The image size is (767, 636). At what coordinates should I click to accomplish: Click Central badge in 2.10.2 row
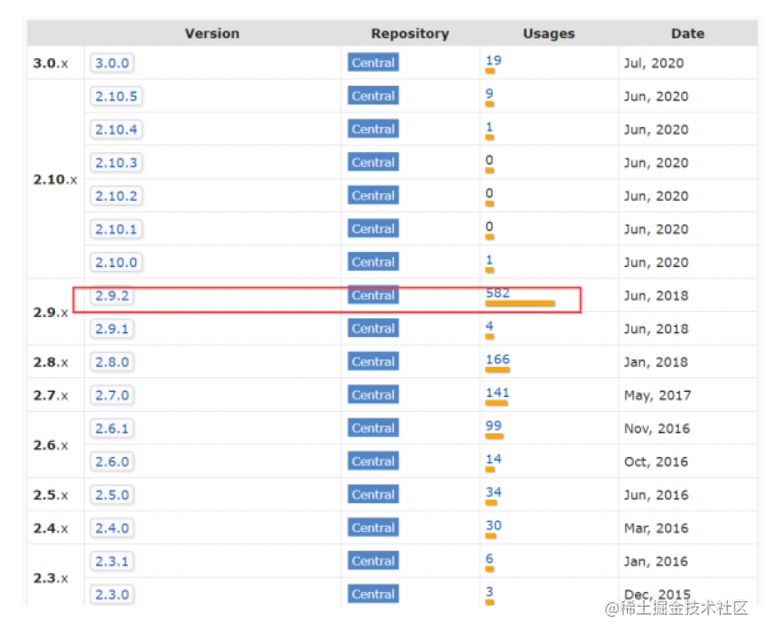click(x=373, y=196)
